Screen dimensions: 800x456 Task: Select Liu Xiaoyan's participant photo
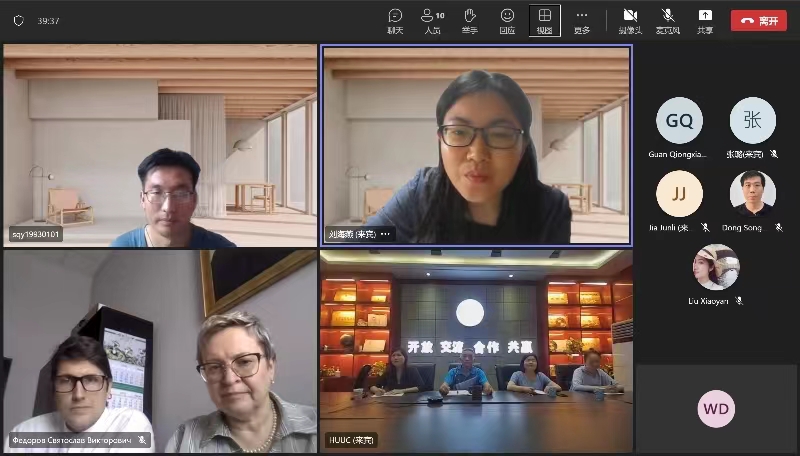[716, 267]
